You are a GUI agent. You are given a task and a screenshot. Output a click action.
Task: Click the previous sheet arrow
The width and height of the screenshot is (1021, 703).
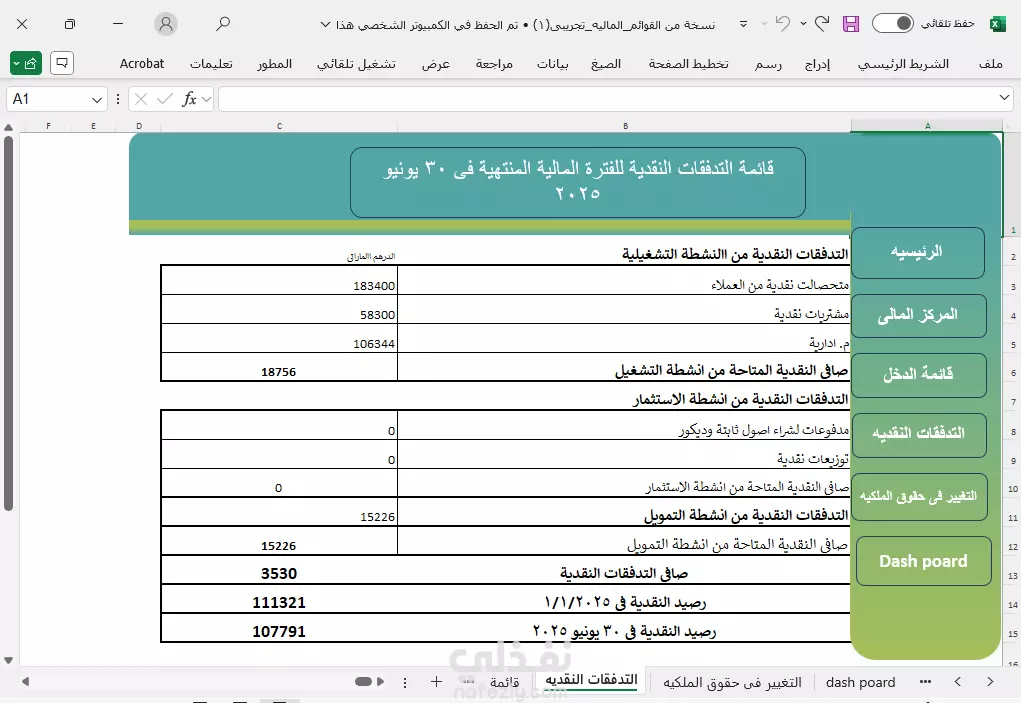pyautogui.click(x=957, y=682)
